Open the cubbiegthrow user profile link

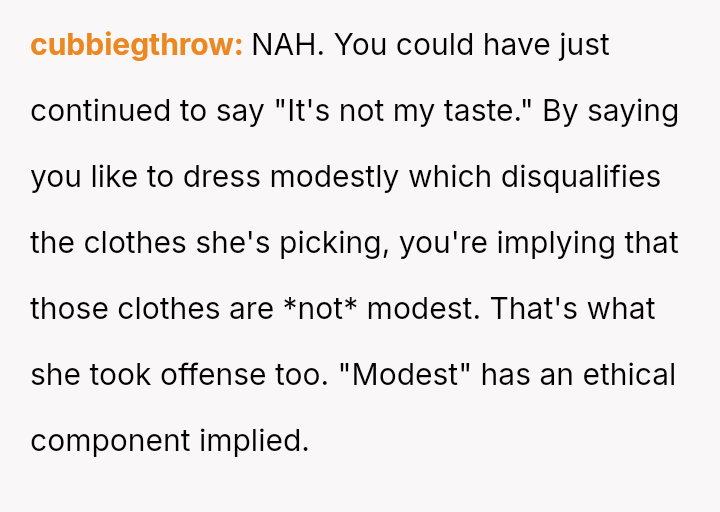coord(136,45)
